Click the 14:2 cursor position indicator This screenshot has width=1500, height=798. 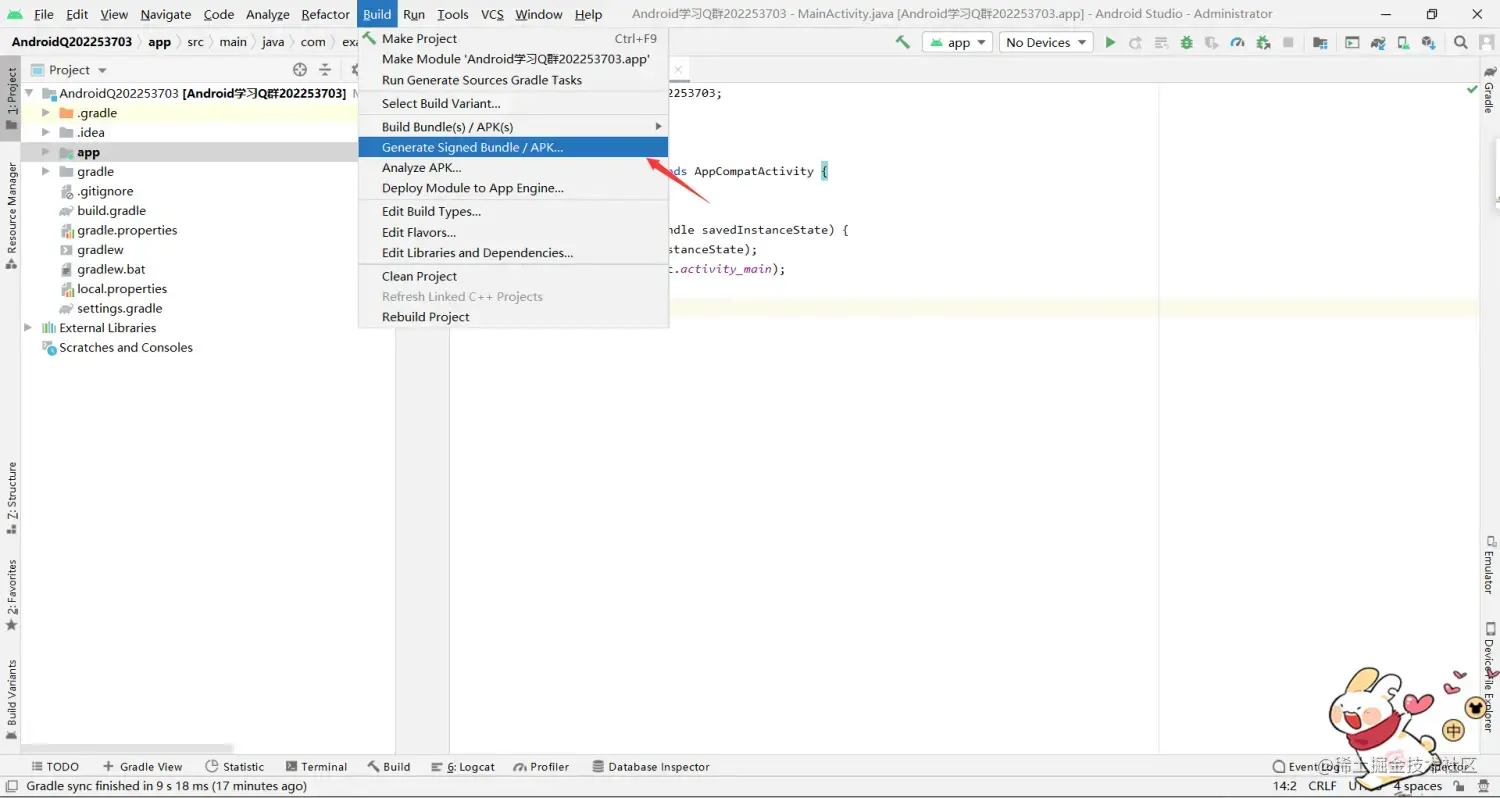pos(1285,786)
